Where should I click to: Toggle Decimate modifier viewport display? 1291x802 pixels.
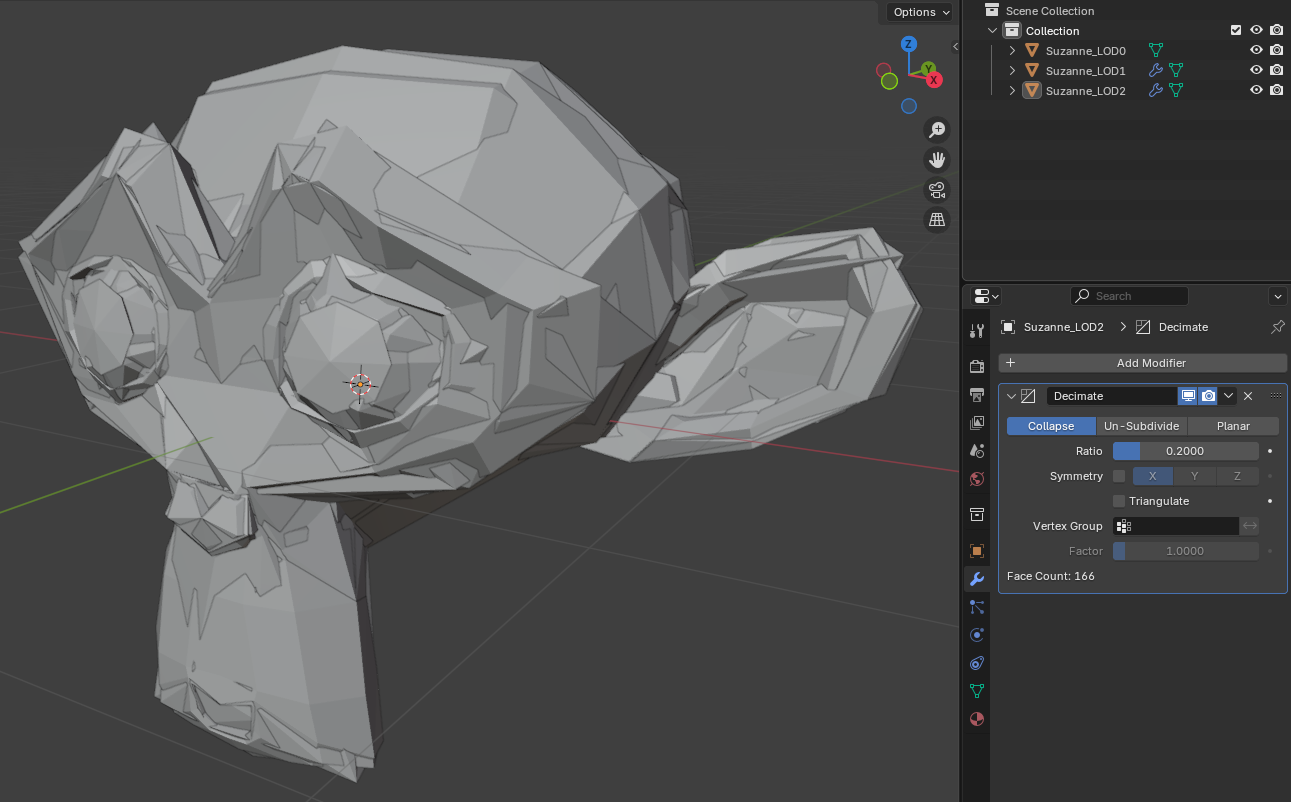(x=1188, y=396)
